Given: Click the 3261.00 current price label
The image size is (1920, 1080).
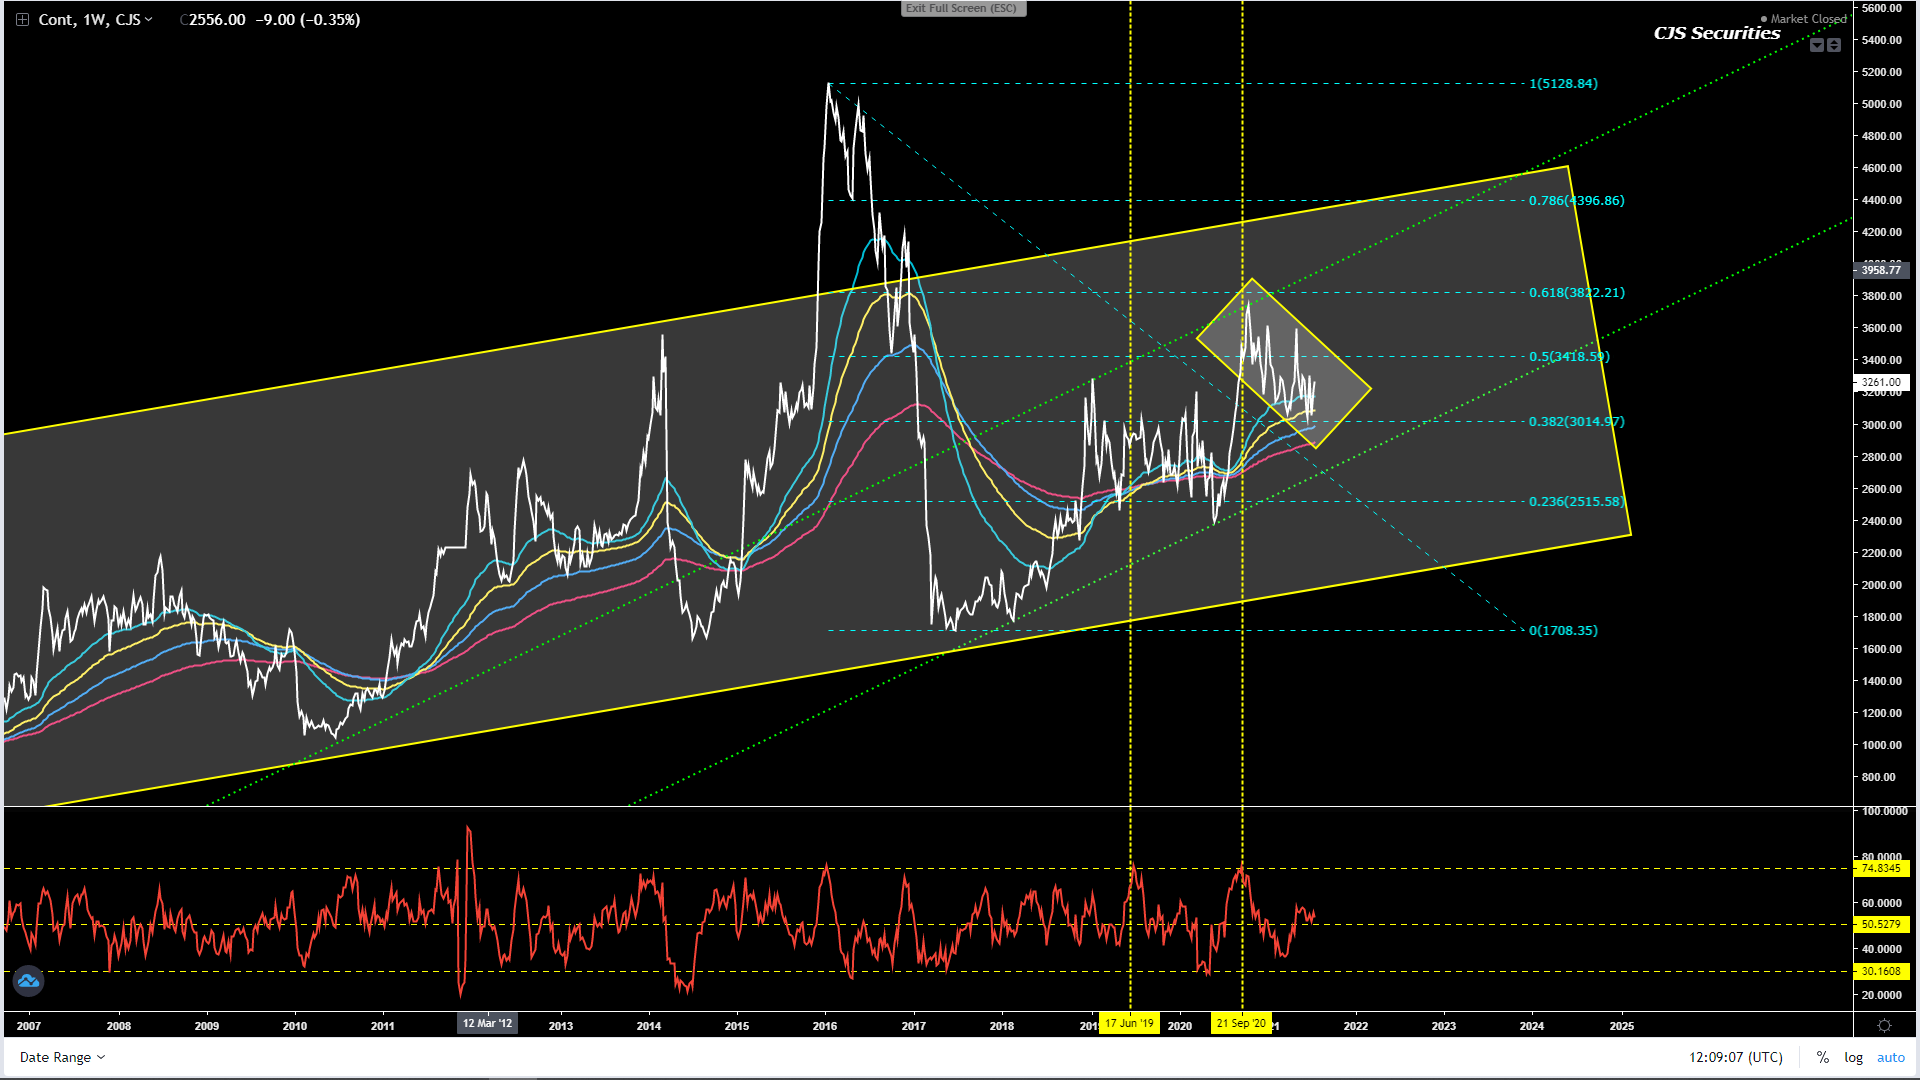Looking at the screenshot, I should pyautogui.click(x=1881, y=382).
